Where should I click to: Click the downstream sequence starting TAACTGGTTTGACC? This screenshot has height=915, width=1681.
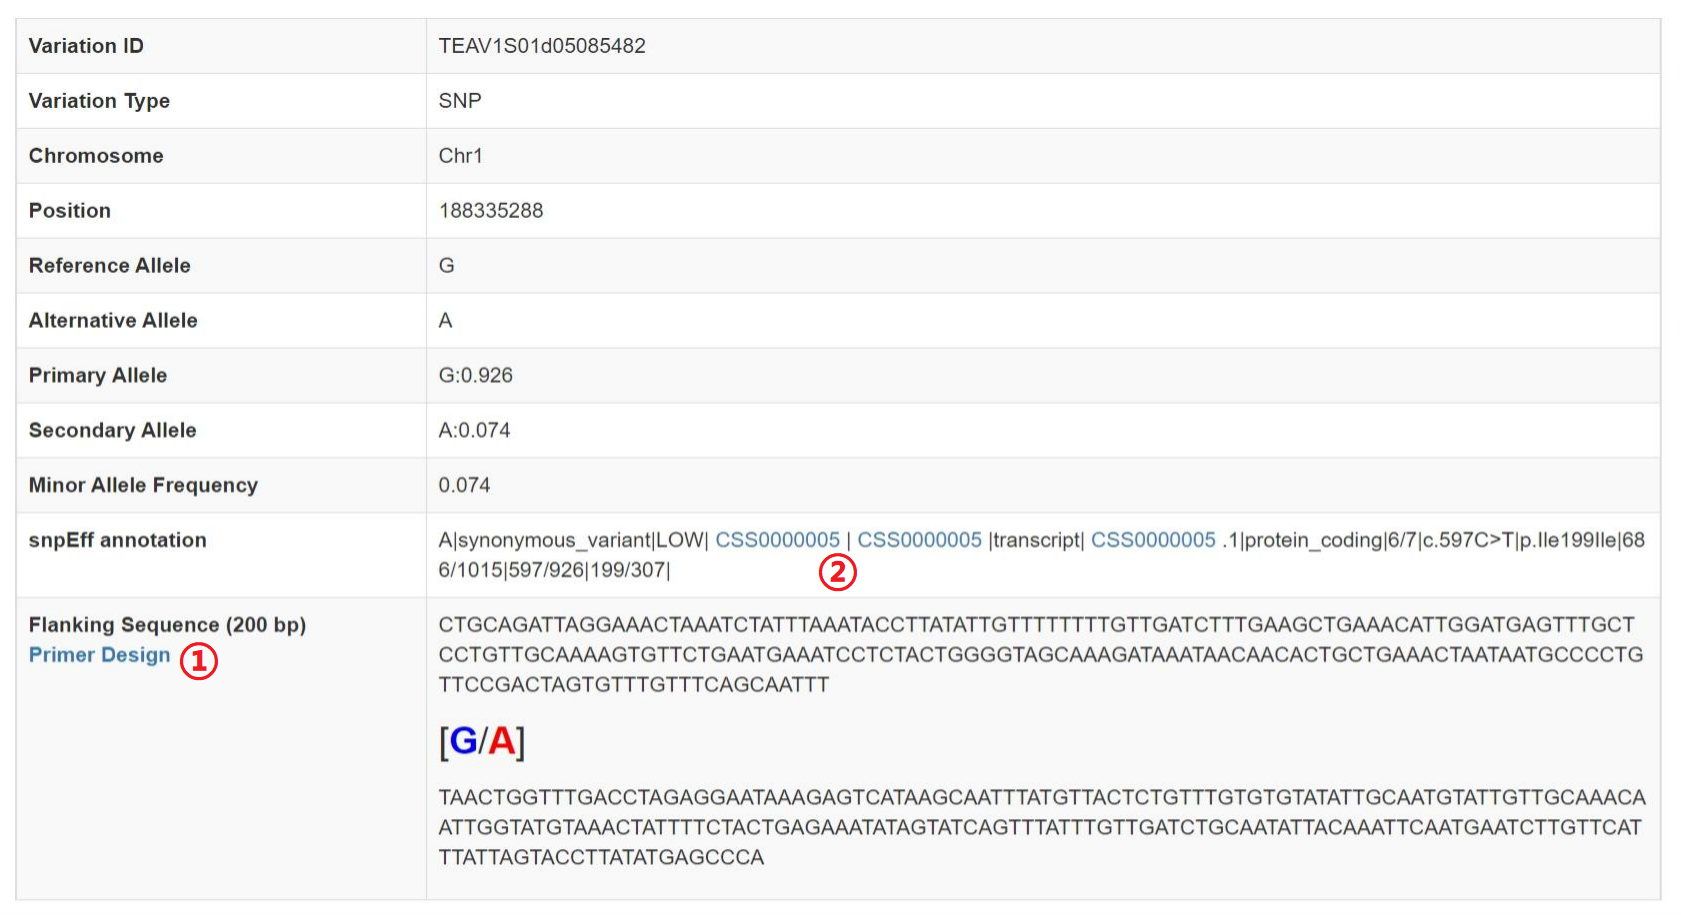(x=1041, y=827)
